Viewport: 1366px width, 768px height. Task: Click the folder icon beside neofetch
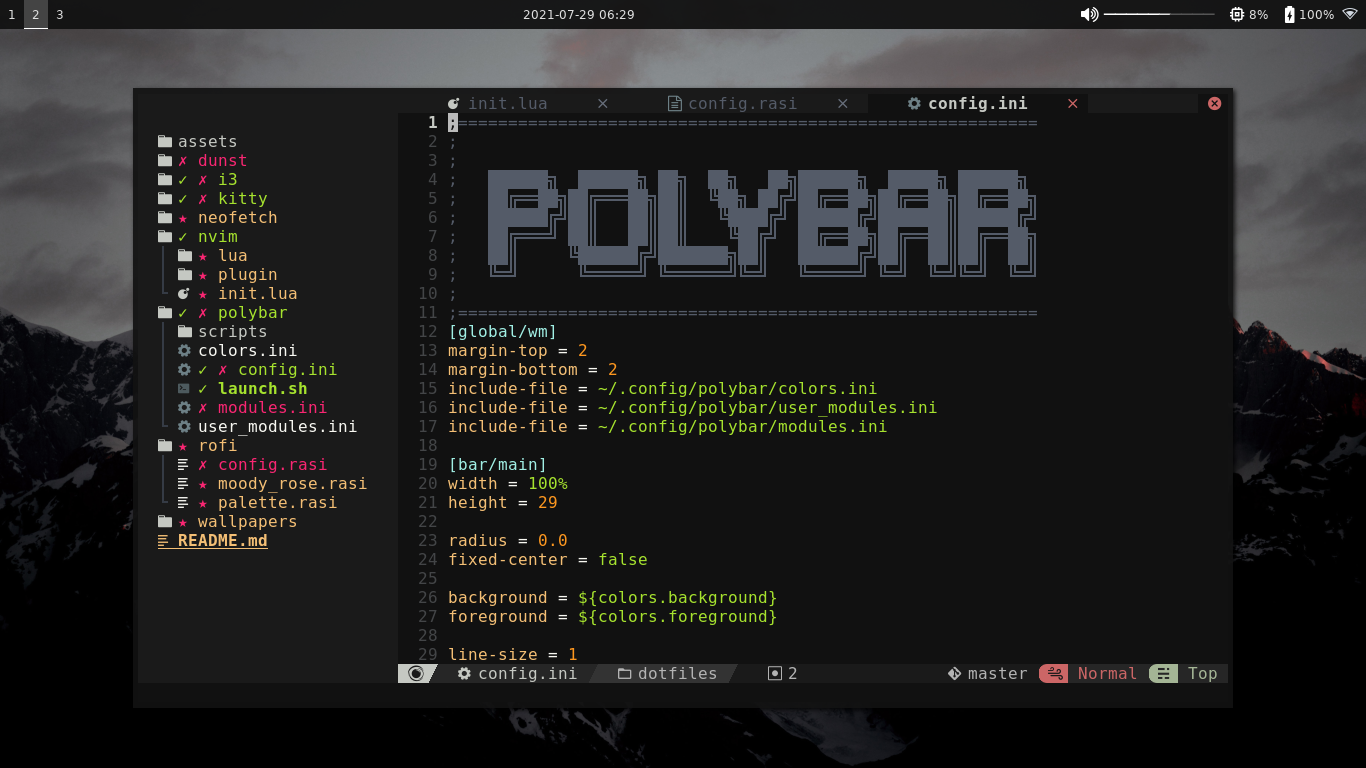click(165, 218)
